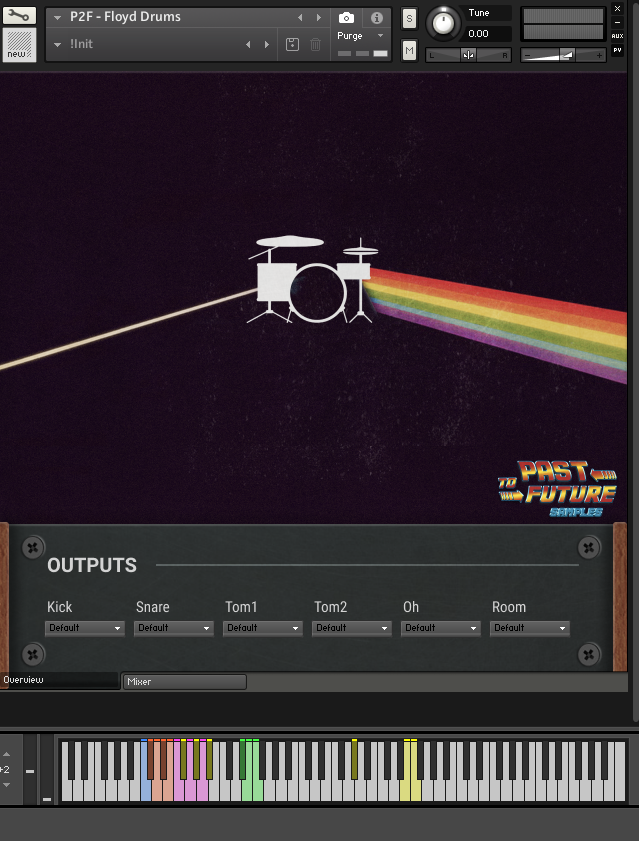Click the blue-highlighted piano key
Viewport: 639px width, 841px height.
click(x=145, y=790)
